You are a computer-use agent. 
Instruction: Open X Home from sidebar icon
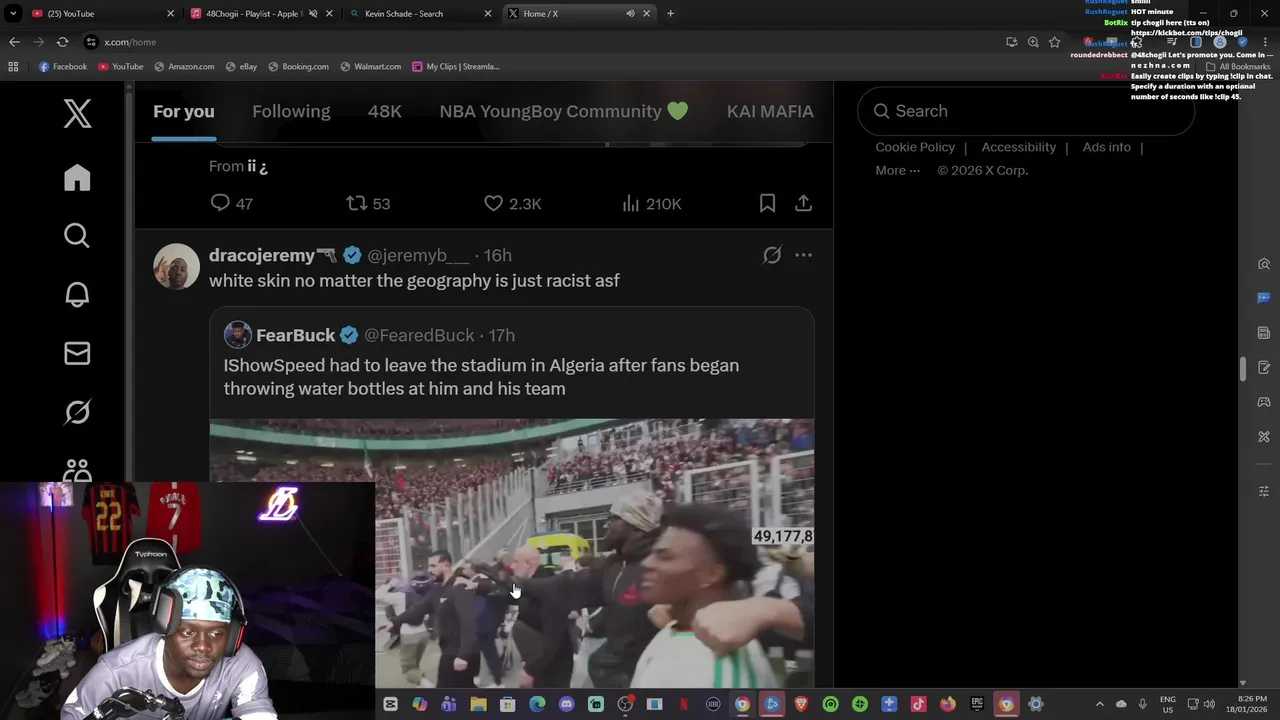click(x=77, y=177)
